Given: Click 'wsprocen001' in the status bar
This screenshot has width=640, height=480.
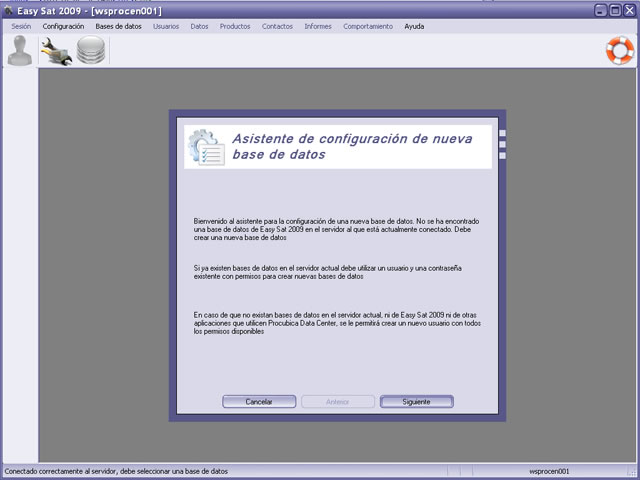Looking at the screenshot, I should 549,471.
